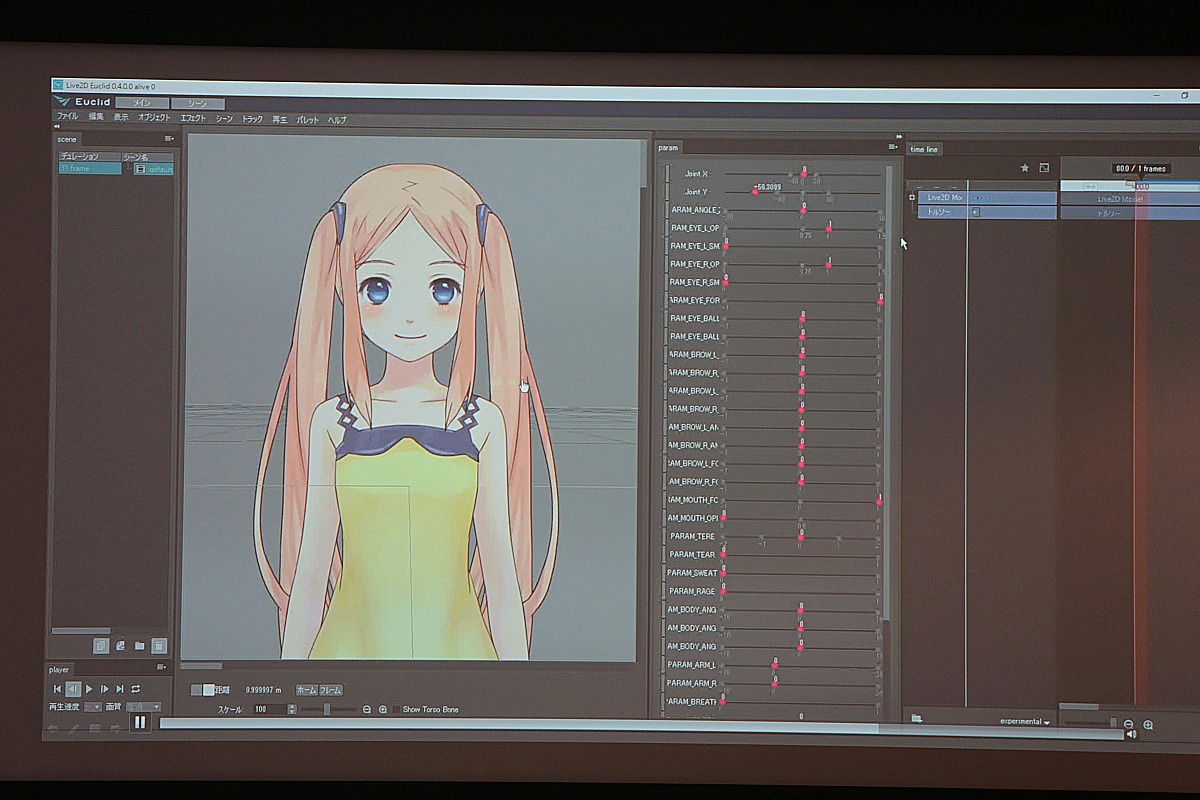The width and height of the screenshot is (1200, 800).
Task: Zoom out the viewport with minus magnifier
Action: [x=367, y=709]
